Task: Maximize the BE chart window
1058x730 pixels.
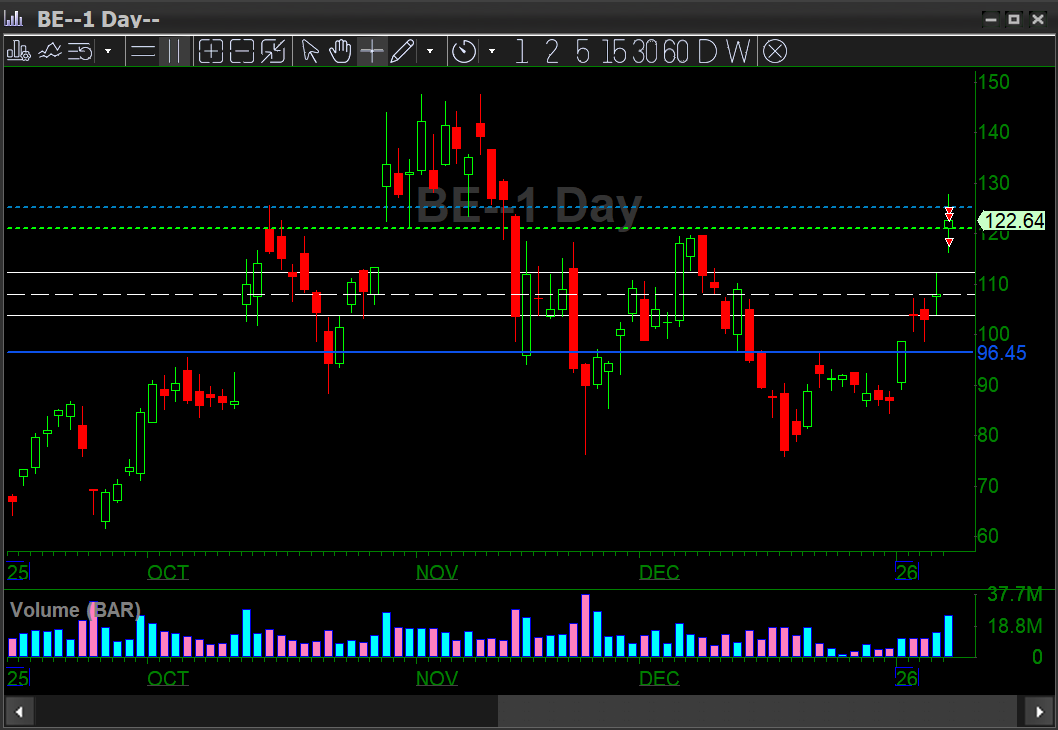Action: tap(1013, 20)
